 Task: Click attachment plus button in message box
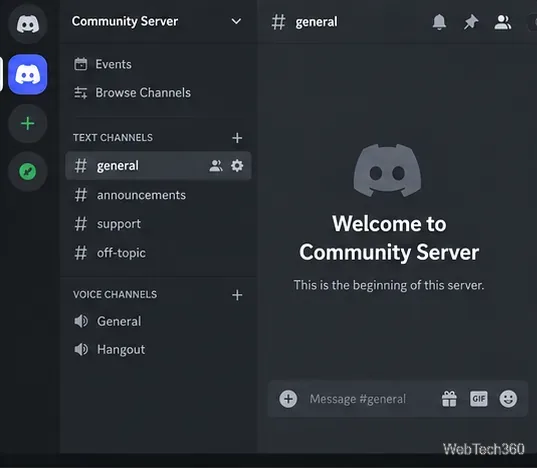point(288,399)
